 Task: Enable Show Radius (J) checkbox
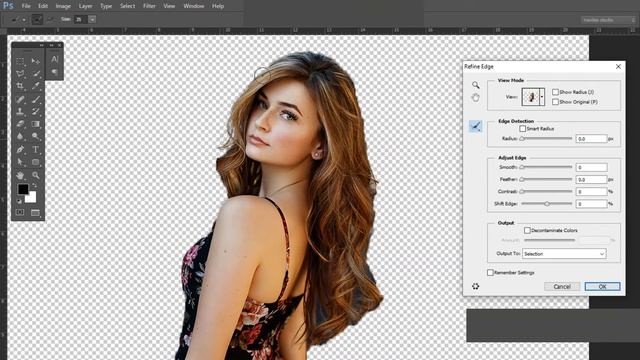(555, 92)
